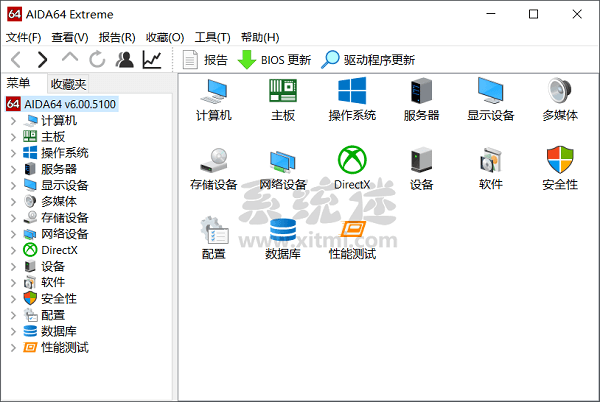The height and width of the screenshot is (402, 600).
Task: Expand the 操作系统 tree node
Action: pos(13,153)
